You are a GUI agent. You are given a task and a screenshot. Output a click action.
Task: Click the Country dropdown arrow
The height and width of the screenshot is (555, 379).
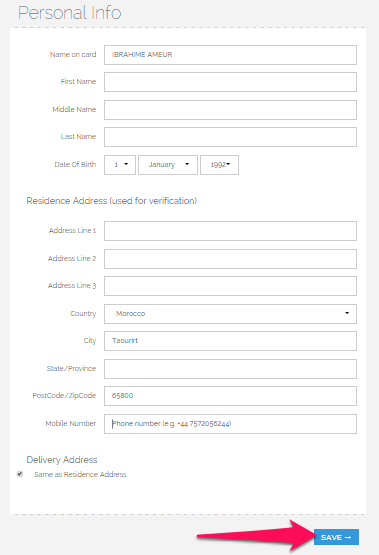[347, 313]
